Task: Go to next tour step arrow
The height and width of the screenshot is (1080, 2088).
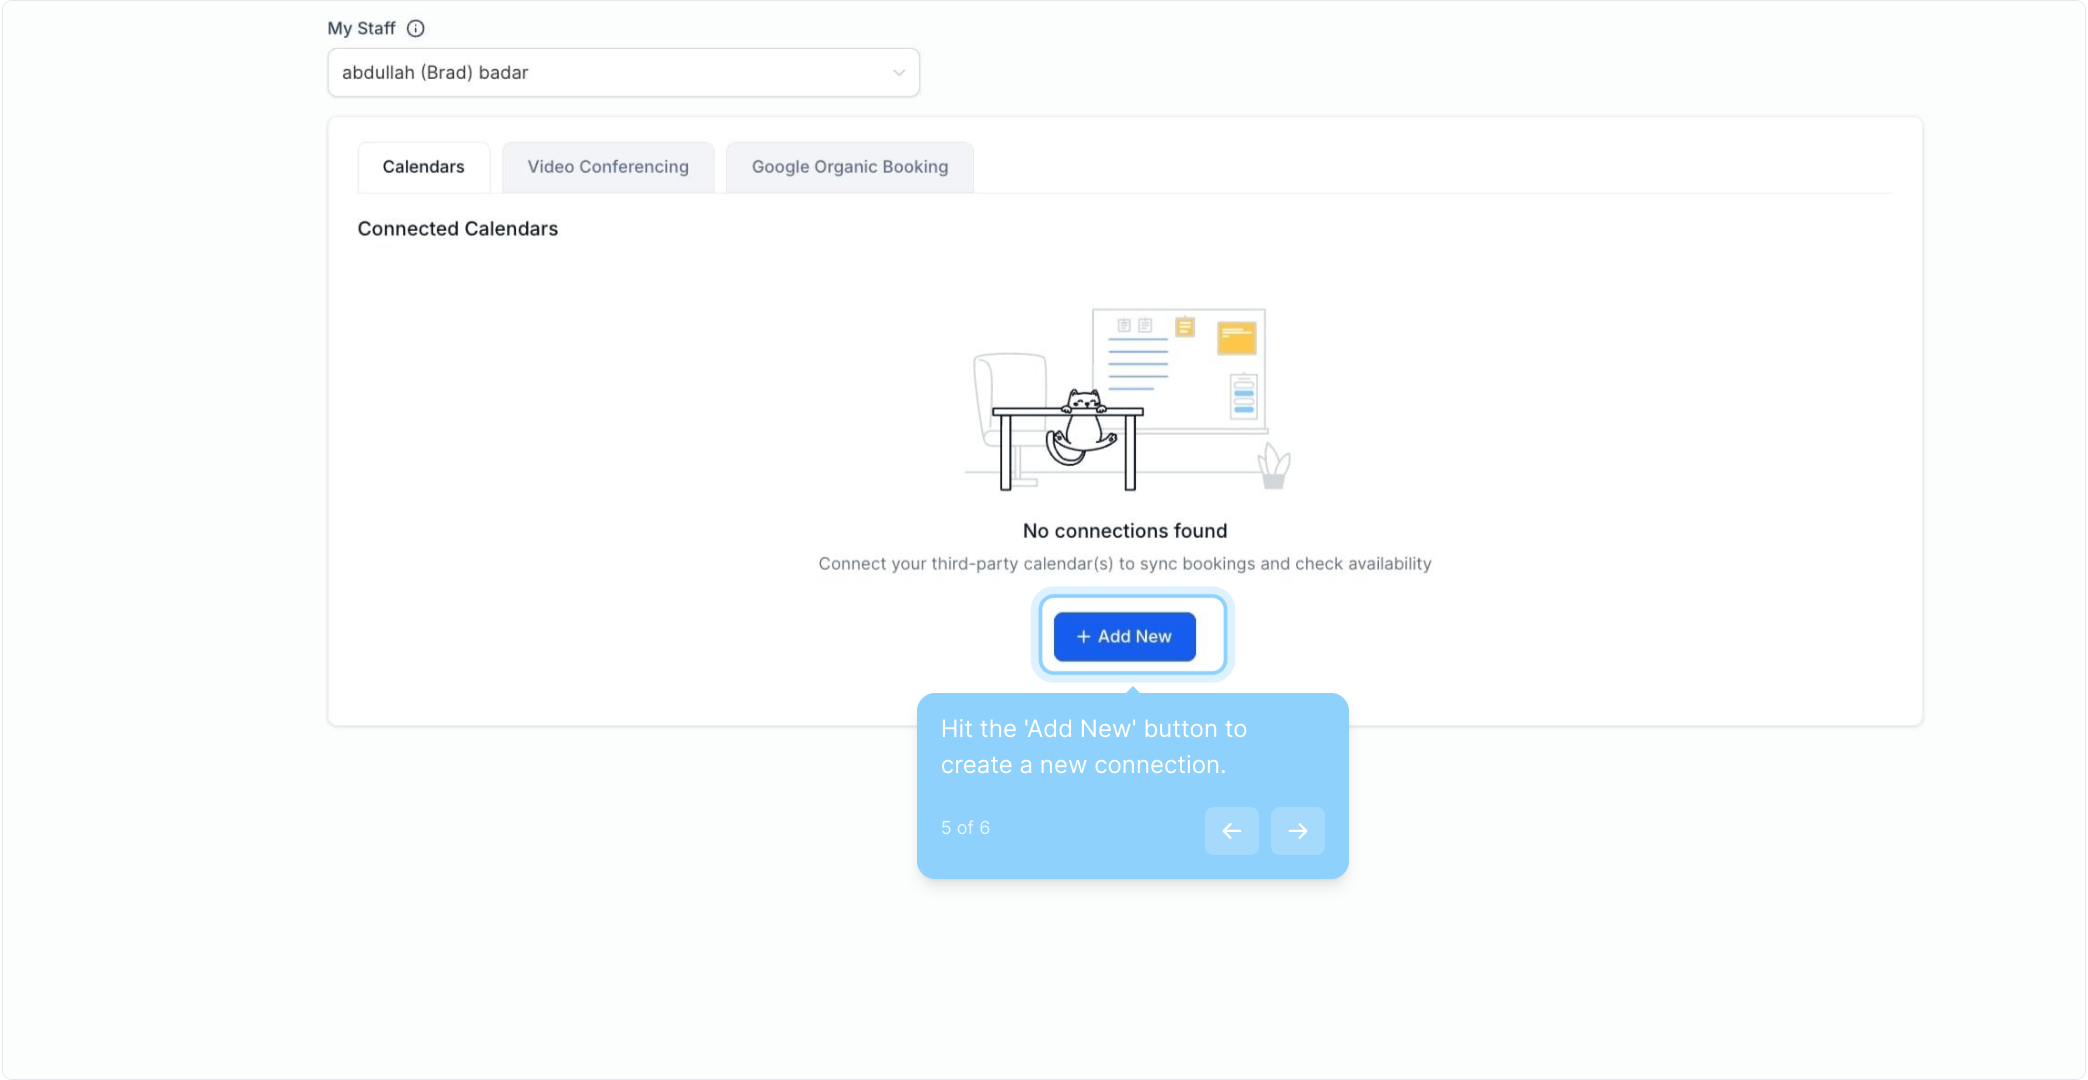Action: click(1297, 831)
